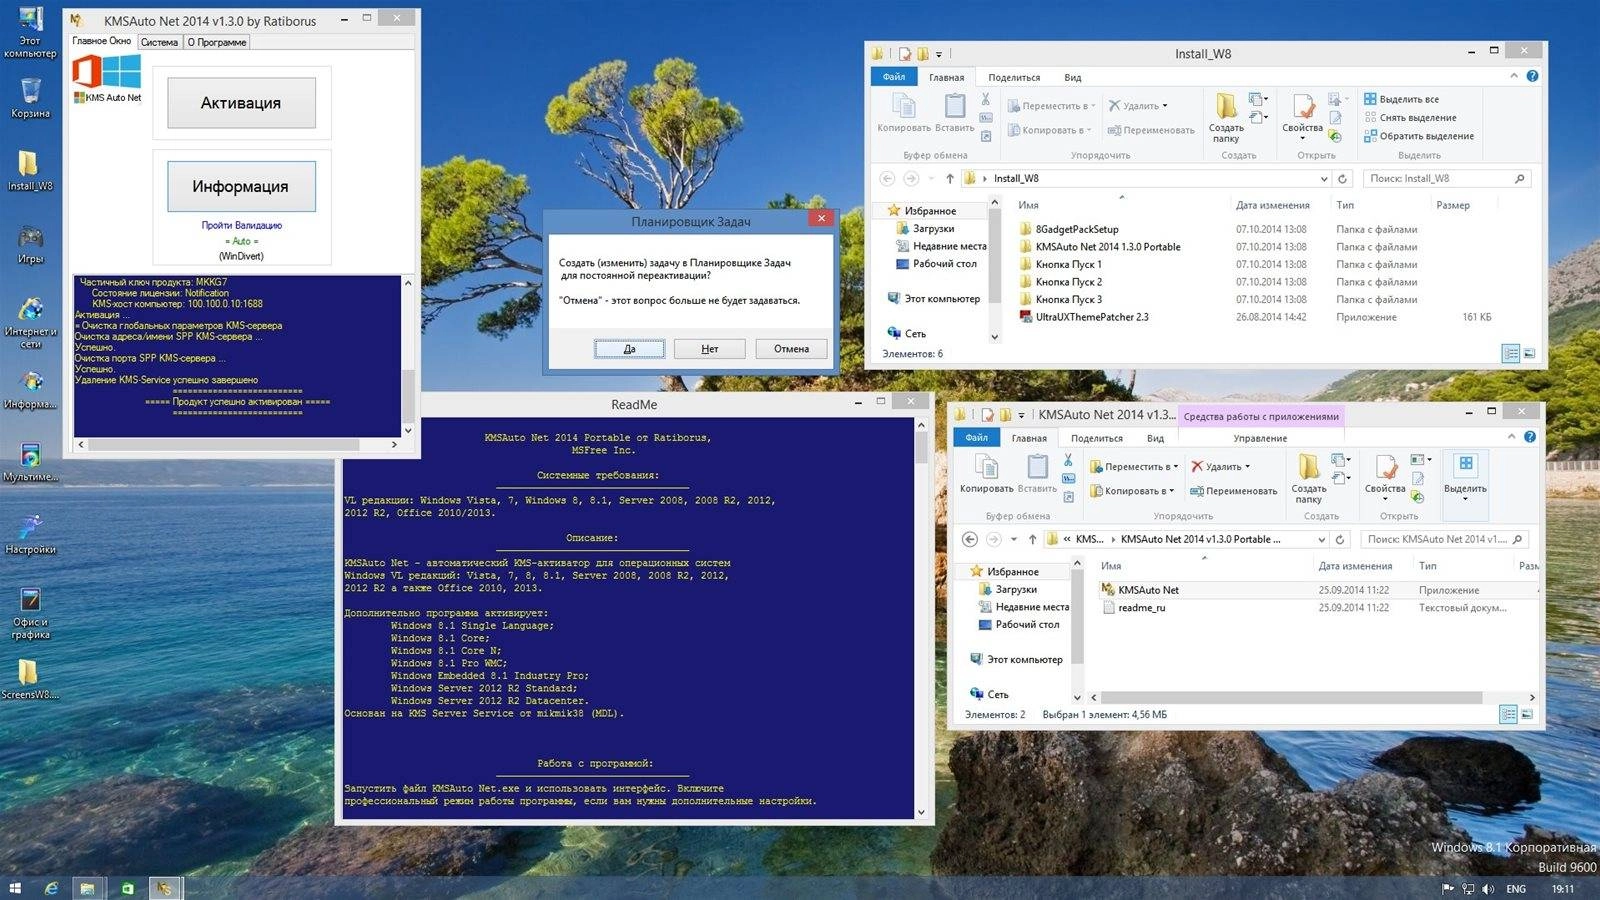This screenshot has height=900, width=1600.
Task: Open the Игры desktop shortcut
Action: 31,244
